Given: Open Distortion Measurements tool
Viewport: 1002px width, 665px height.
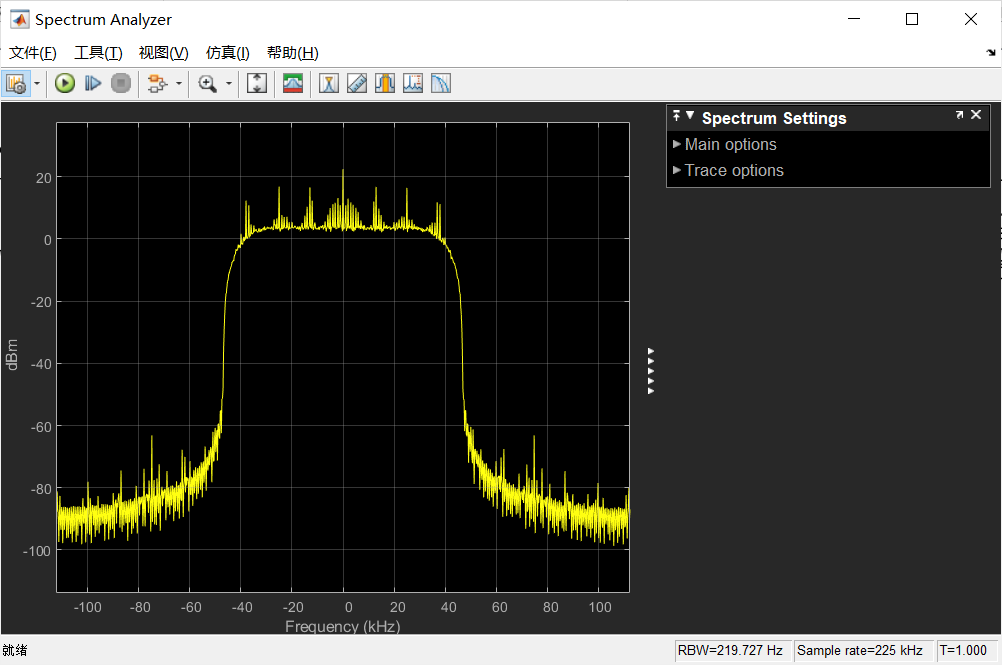Looking at the screenshot, I should click(412, 83).
